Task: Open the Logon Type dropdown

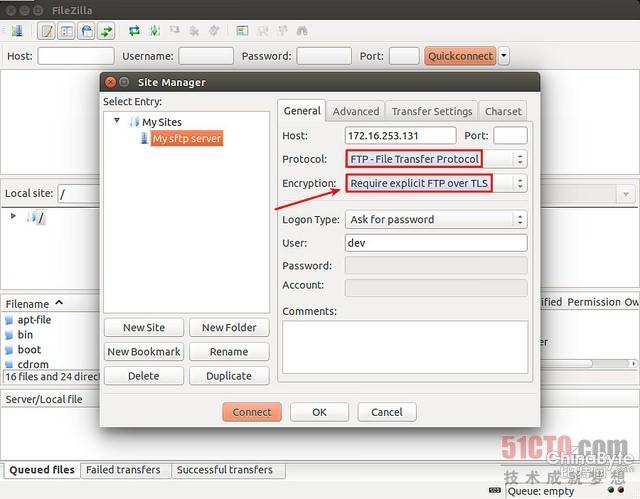Action: [x=436, y=220]
